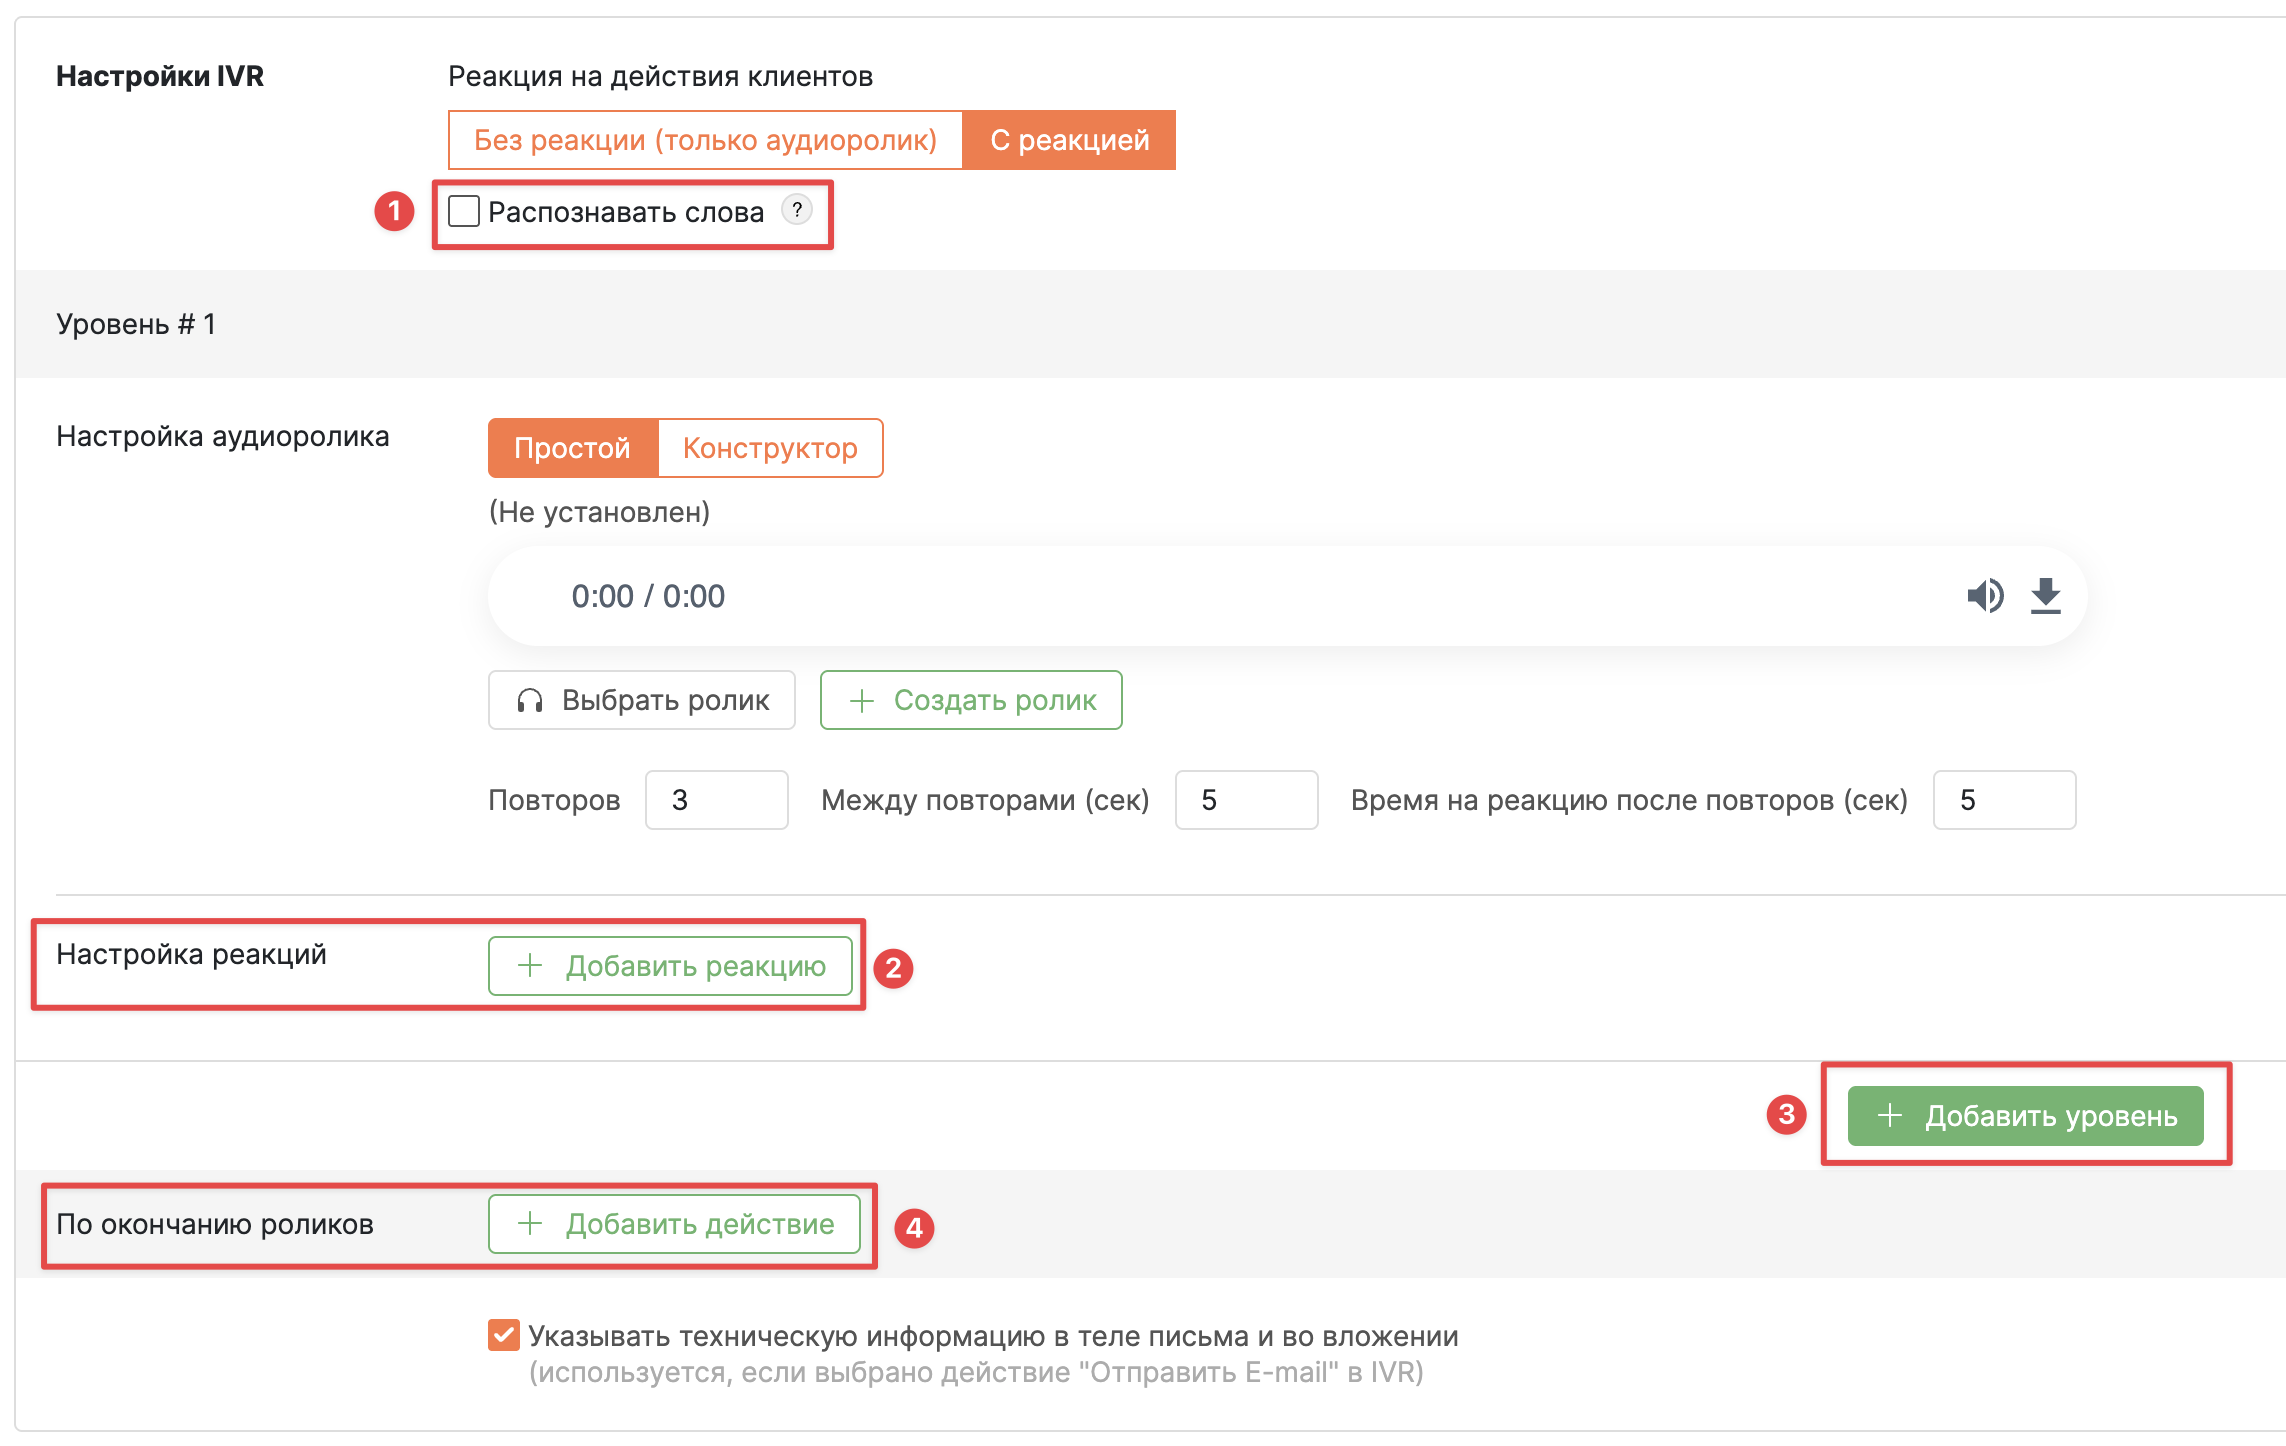Click headphones icon in Выбрать ролик
Viewport: 2286px width, 1446px height.
[x=530, y=700]
